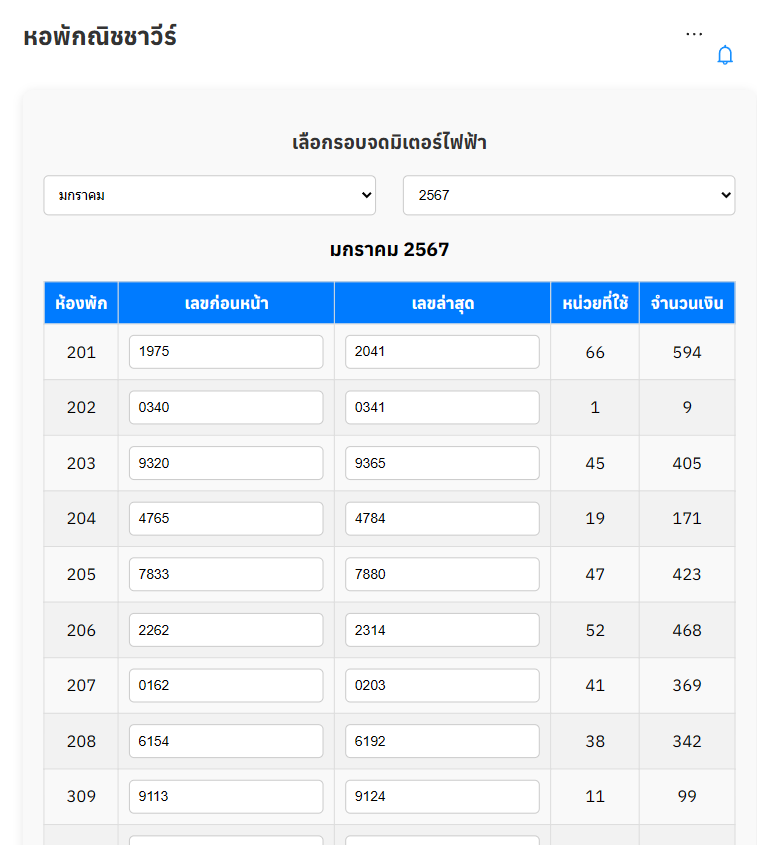
Task: Select room 203 previous reading input
Action: tap(226, 463)
